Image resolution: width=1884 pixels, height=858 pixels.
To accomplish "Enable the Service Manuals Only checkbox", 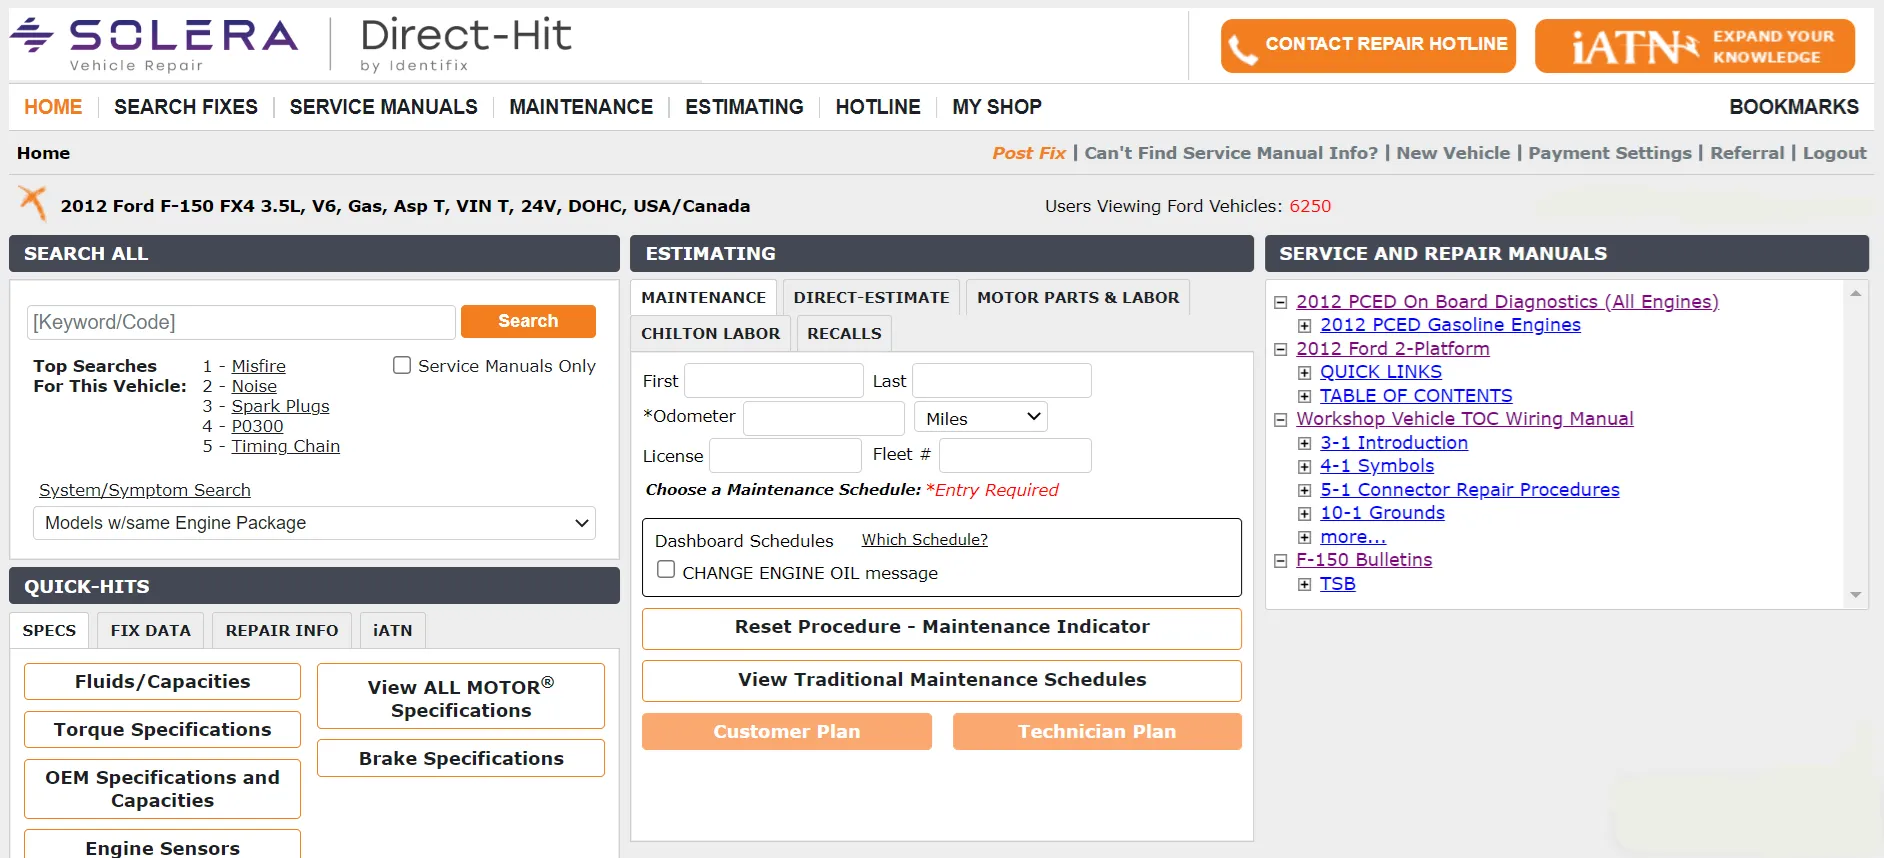I will (x=402, y=365).
